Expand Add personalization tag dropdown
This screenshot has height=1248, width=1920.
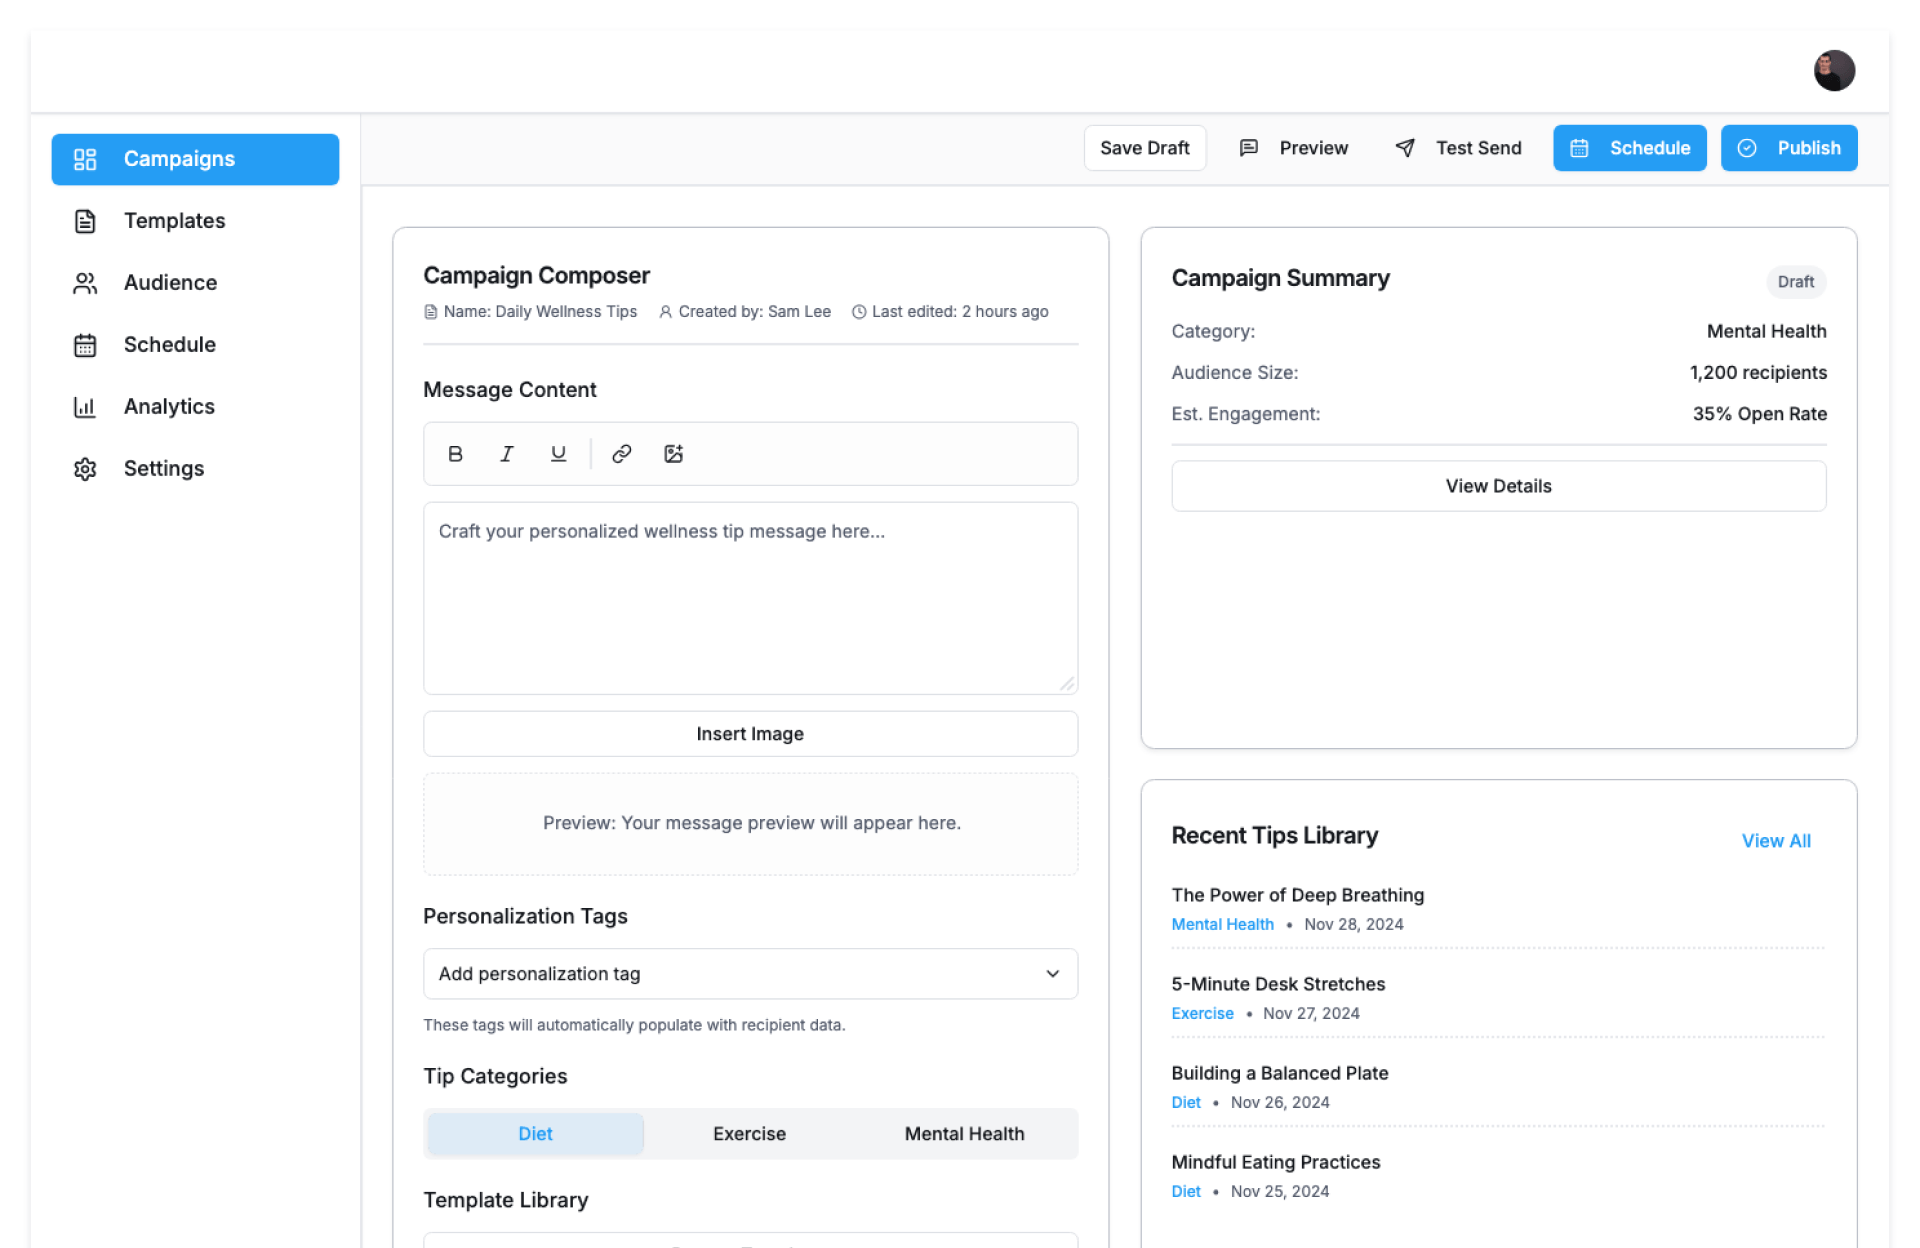pos(750,974)
